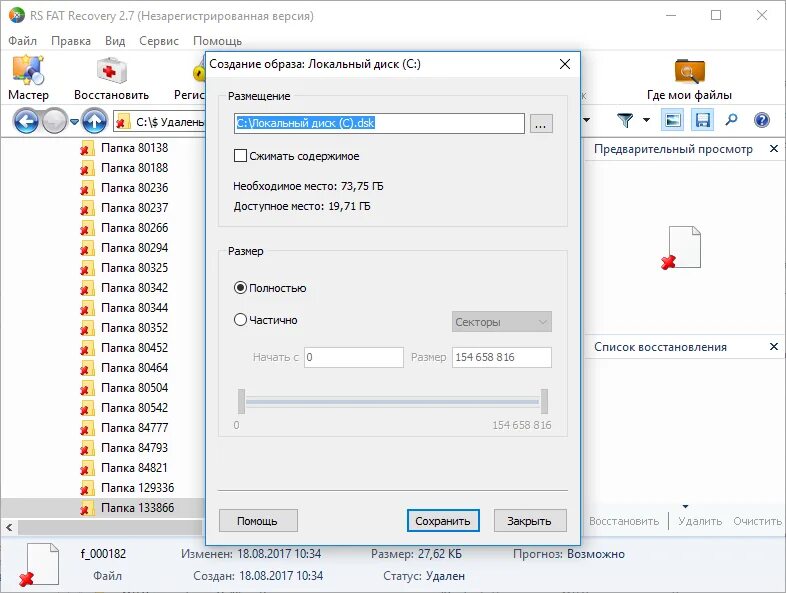Click the image file path input field
This screenshot has height=593, width=786.
pos(379,123)
